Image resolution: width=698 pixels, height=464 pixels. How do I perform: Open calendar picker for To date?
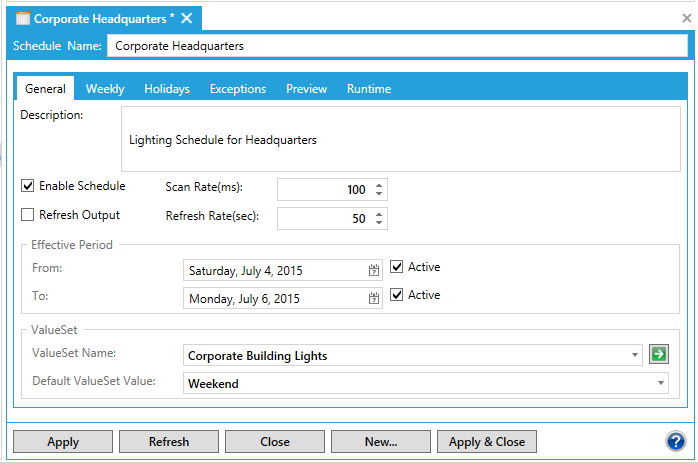click(374, 298)
